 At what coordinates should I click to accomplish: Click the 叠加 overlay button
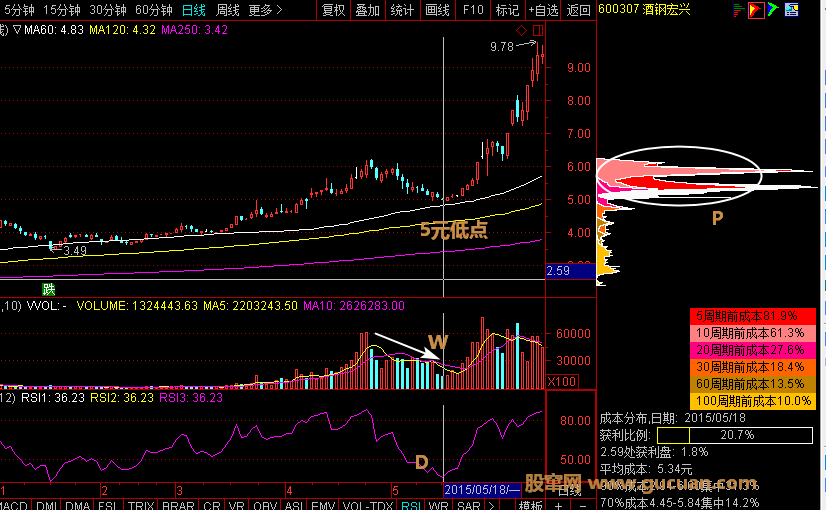pos(368,10)
